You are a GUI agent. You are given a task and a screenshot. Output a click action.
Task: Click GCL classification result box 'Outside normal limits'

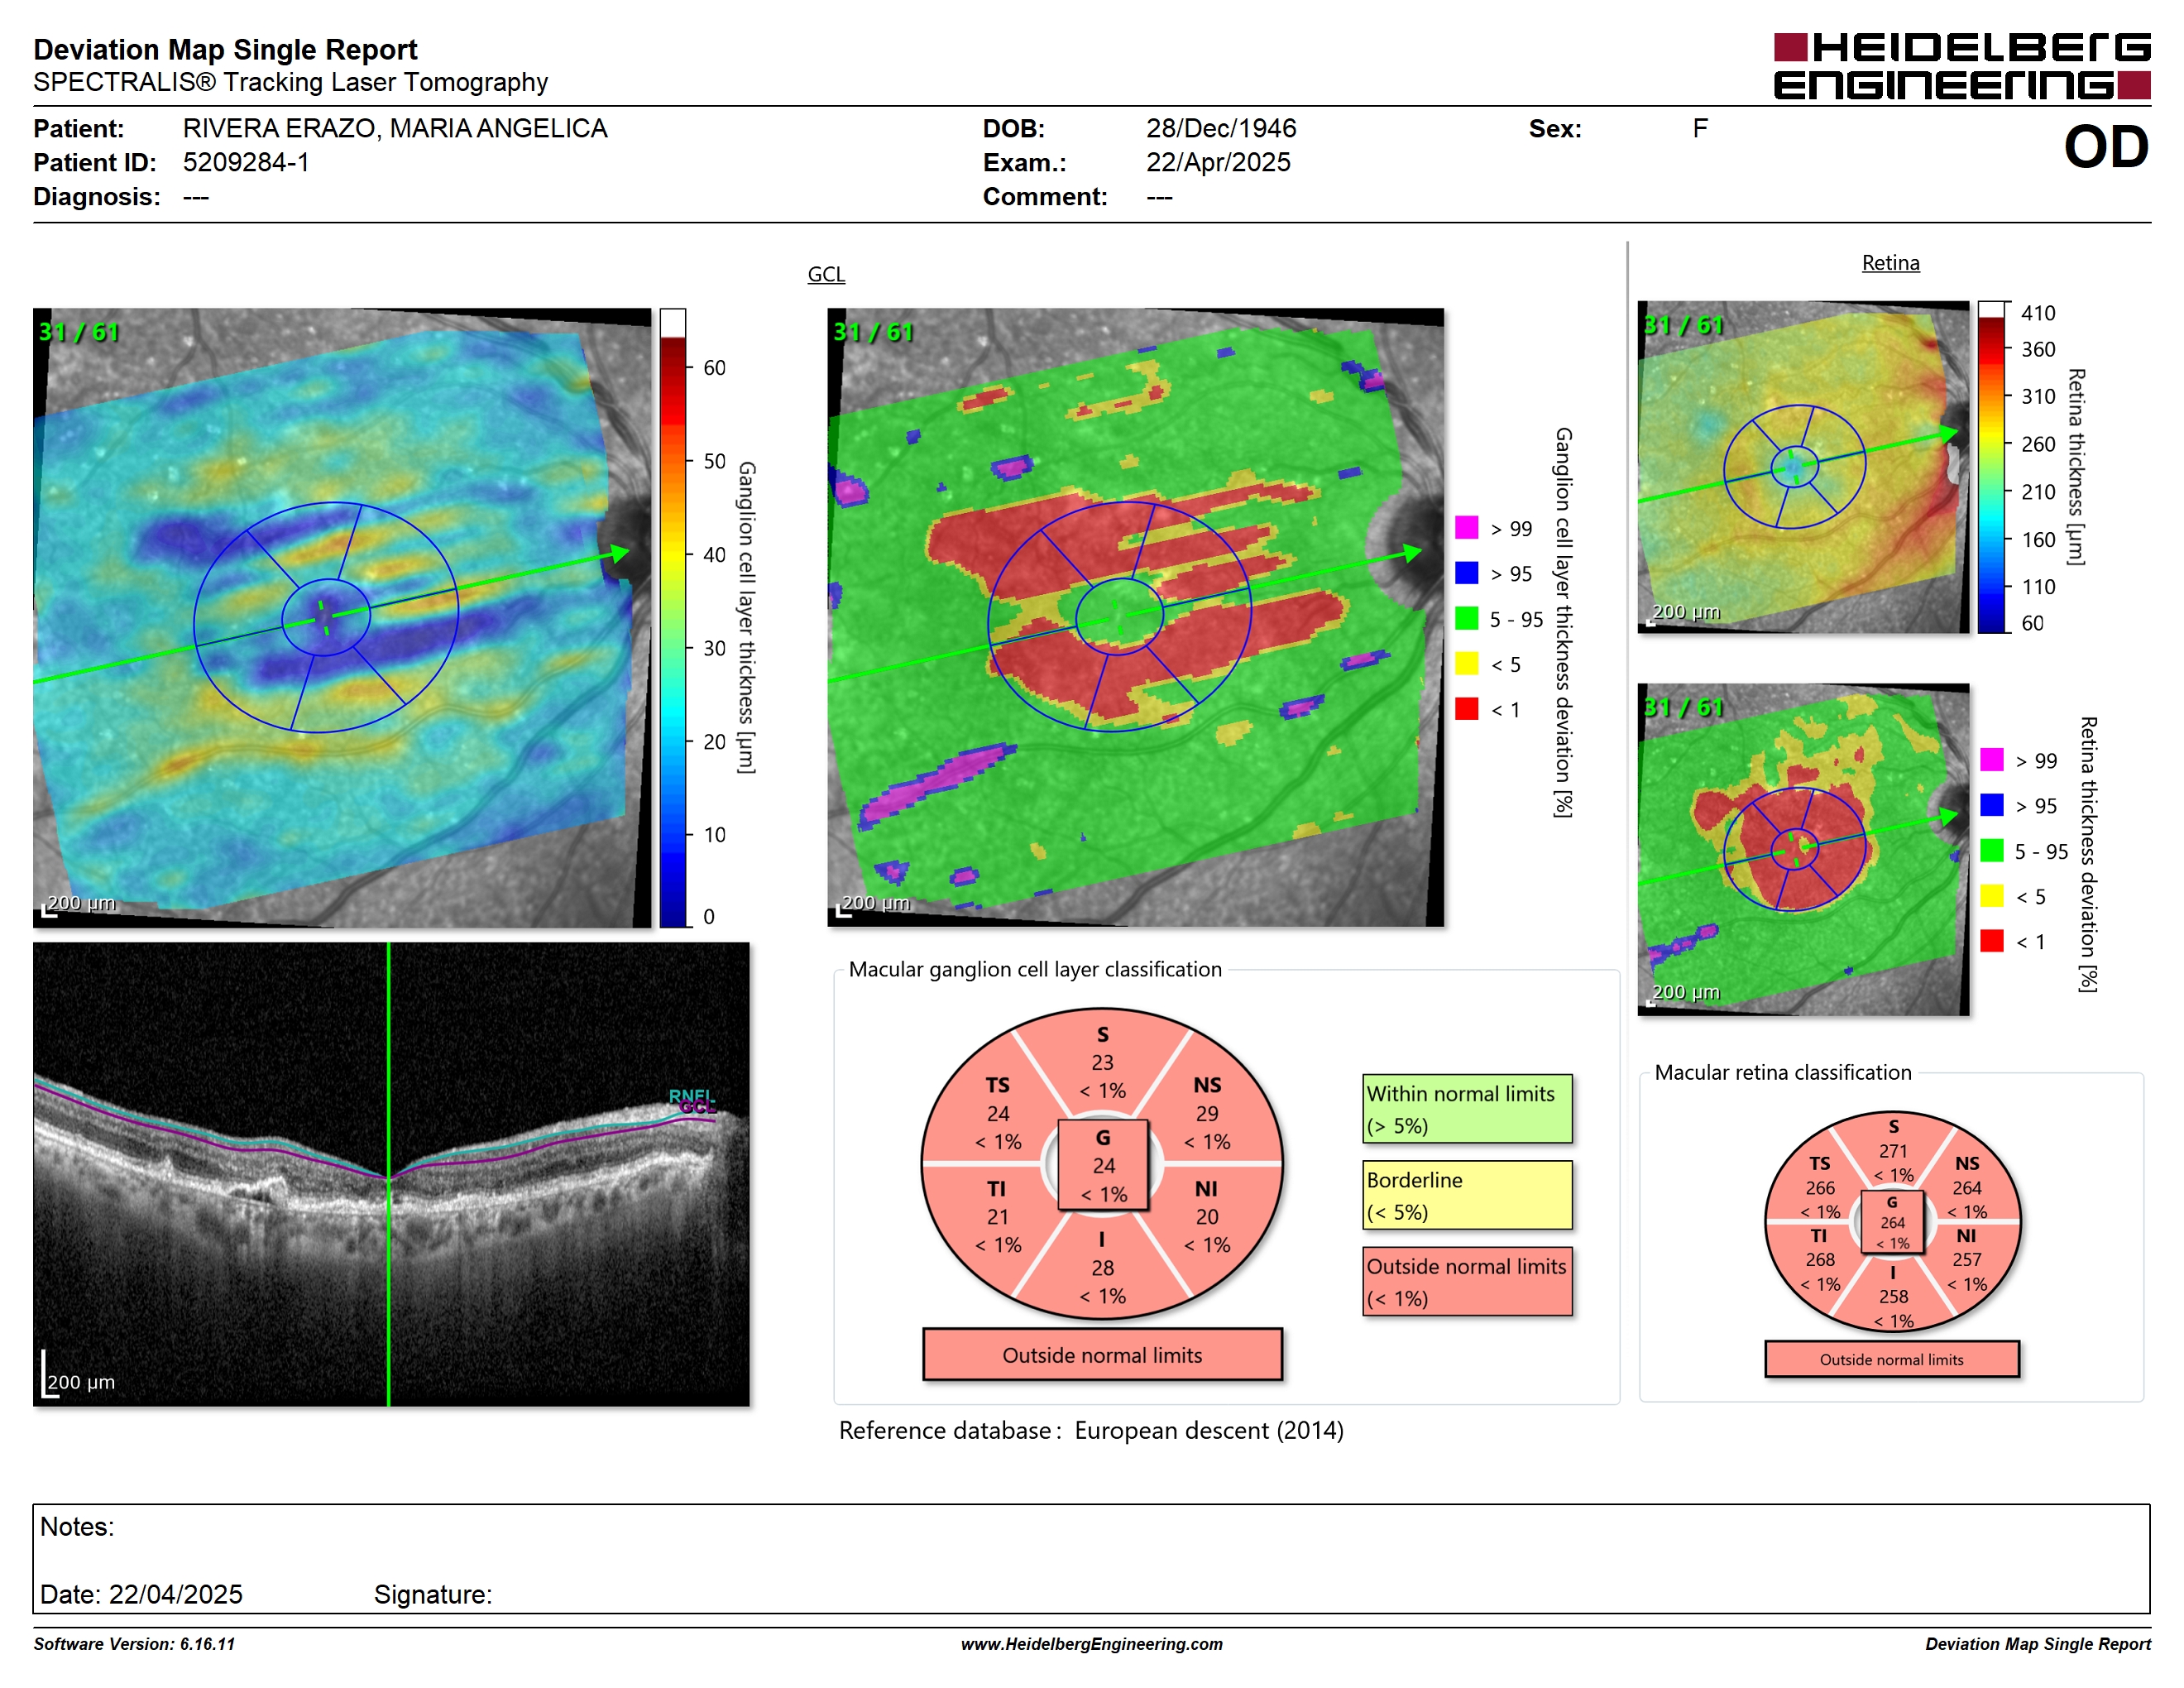click(1102, 1355)
